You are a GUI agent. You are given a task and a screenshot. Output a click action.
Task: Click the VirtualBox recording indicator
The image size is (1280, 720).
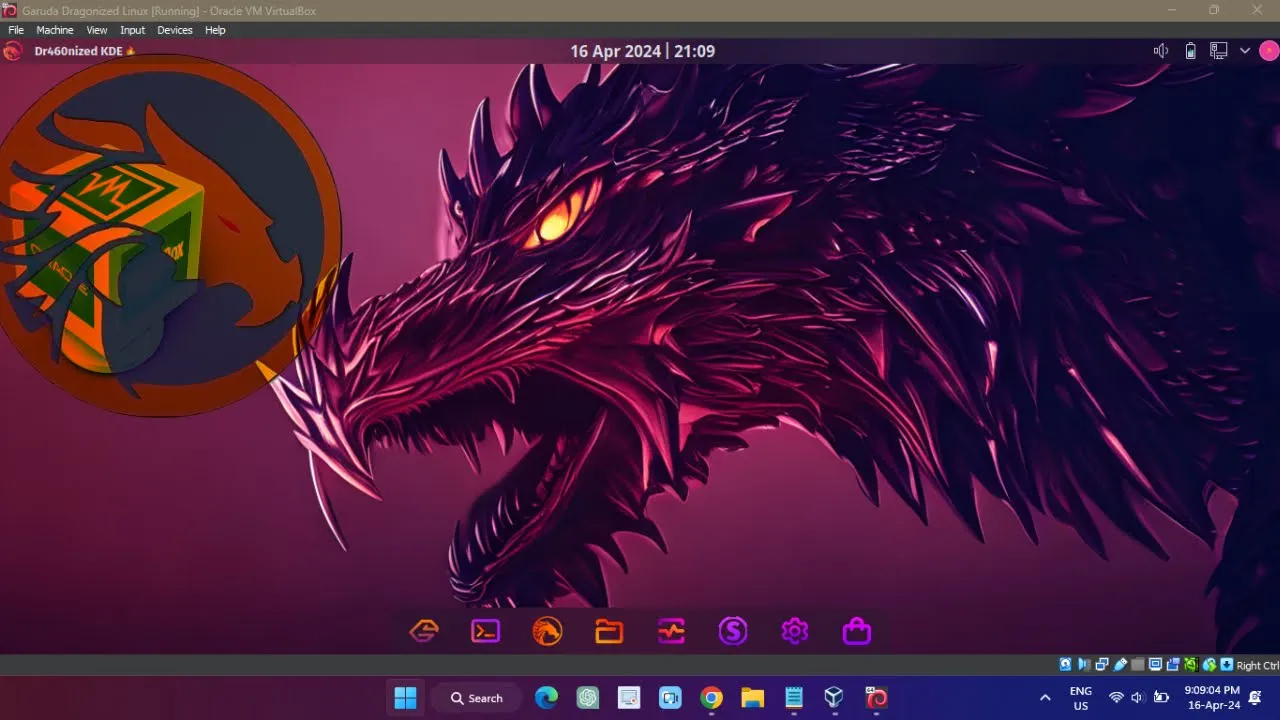(x=1173, y=665)
